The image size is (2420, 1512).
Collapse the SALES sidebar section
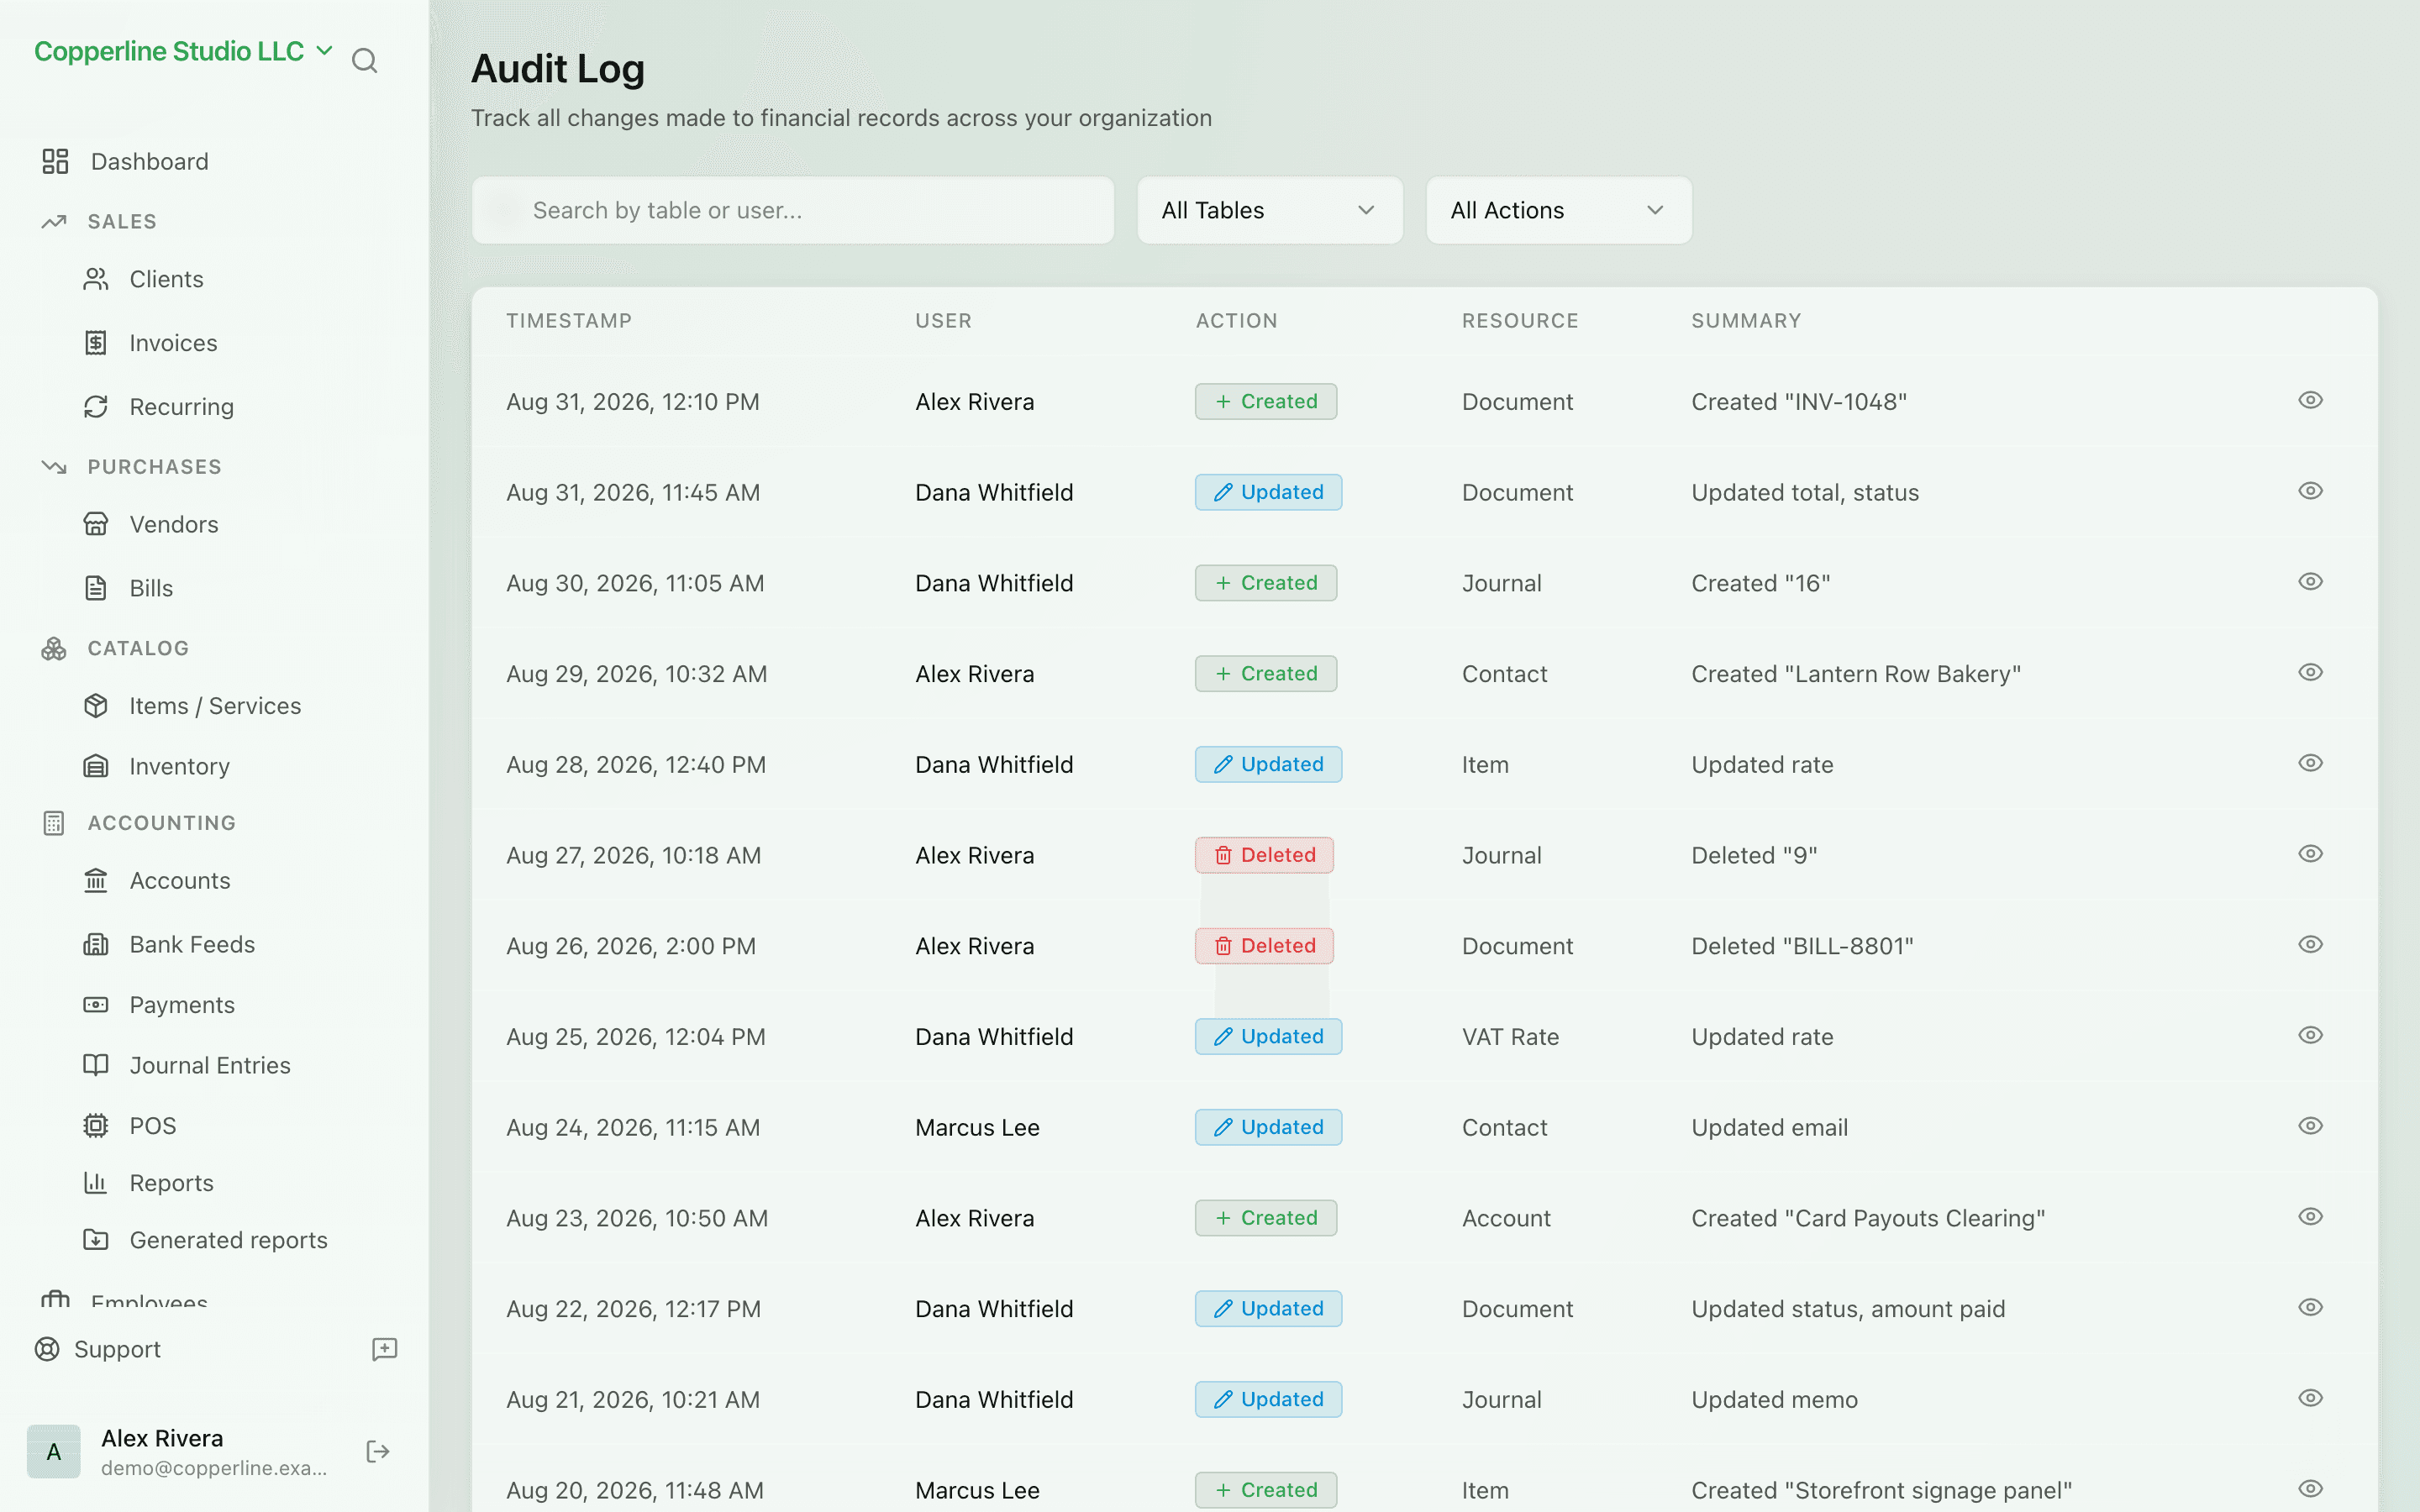(x=122, y=221)
